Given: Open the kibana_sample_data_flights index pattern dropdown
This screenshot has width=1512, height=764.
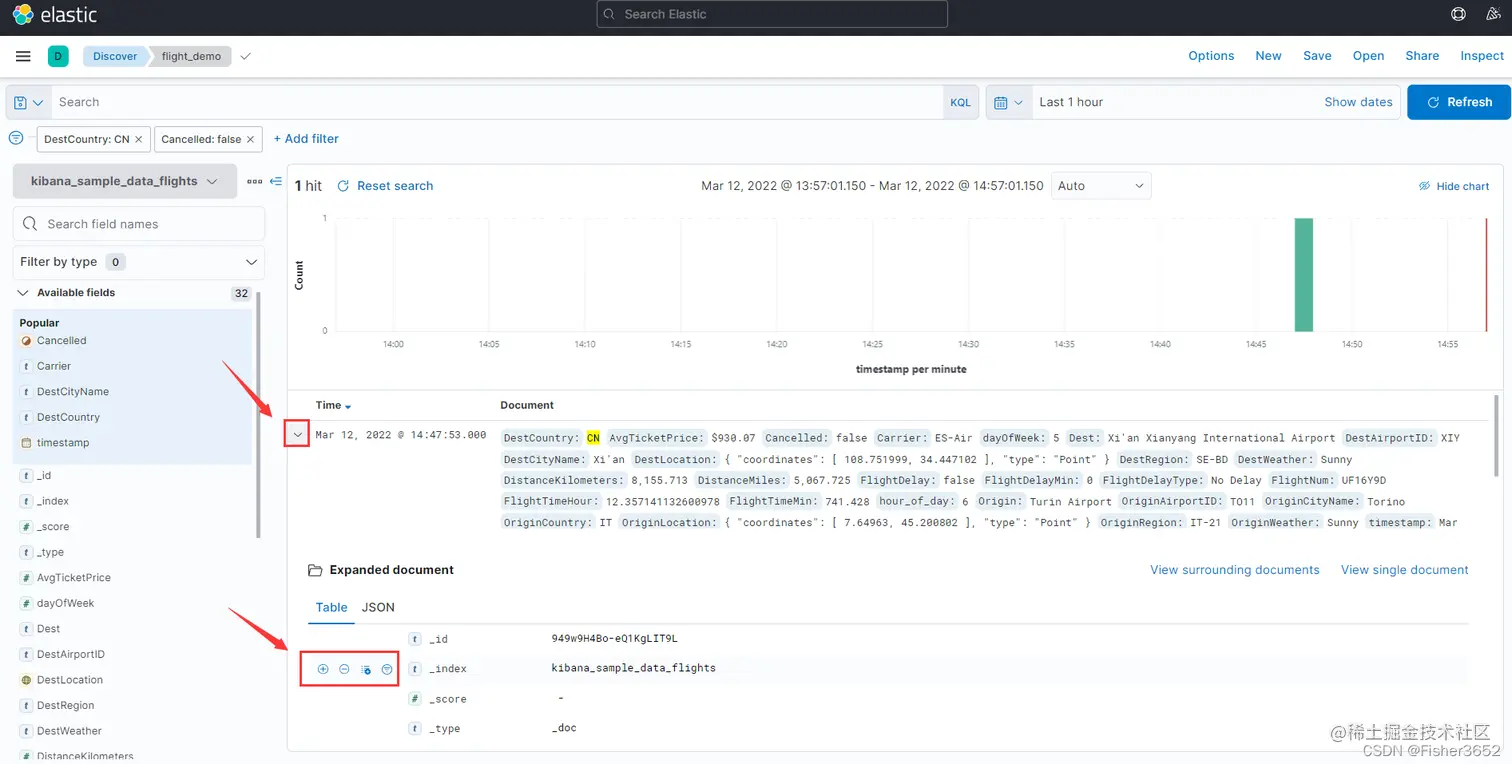Looking at the screenshot, I should point(125,181).
